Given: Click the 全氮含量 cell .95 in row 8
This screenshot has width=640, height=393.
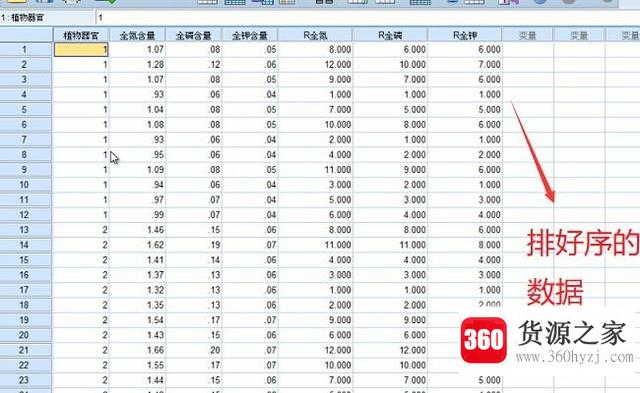Looking at the screenshot, I should 137,155.
